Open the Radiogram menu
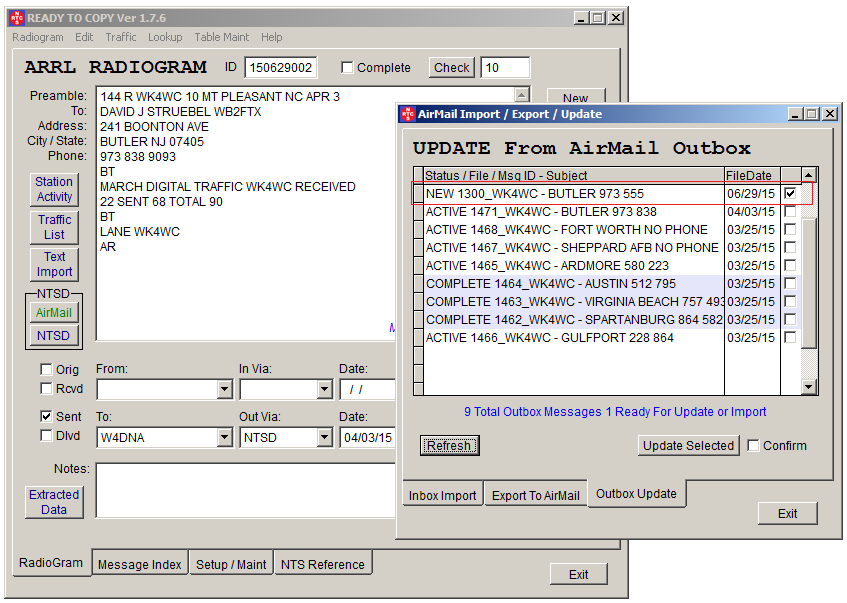 click(38, 37)
